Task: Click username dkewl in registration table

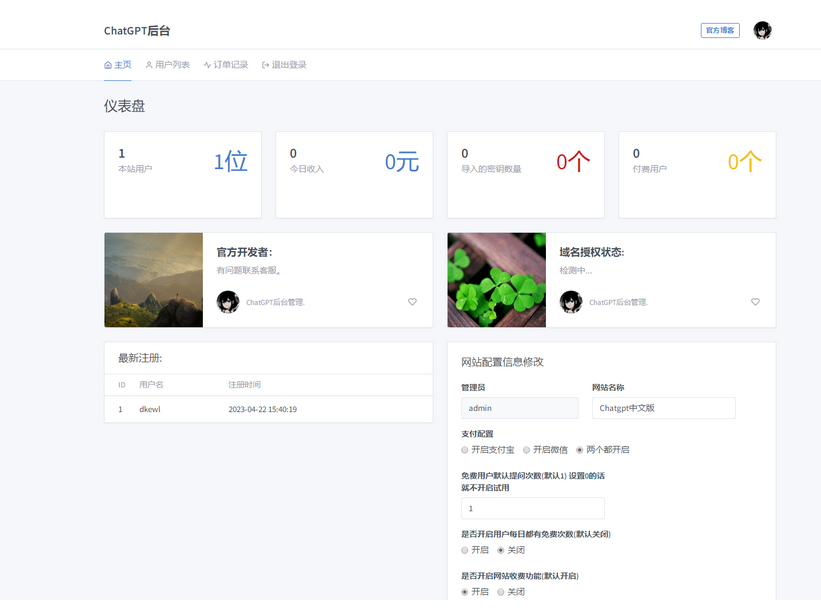Action: [x=150, y=409]
